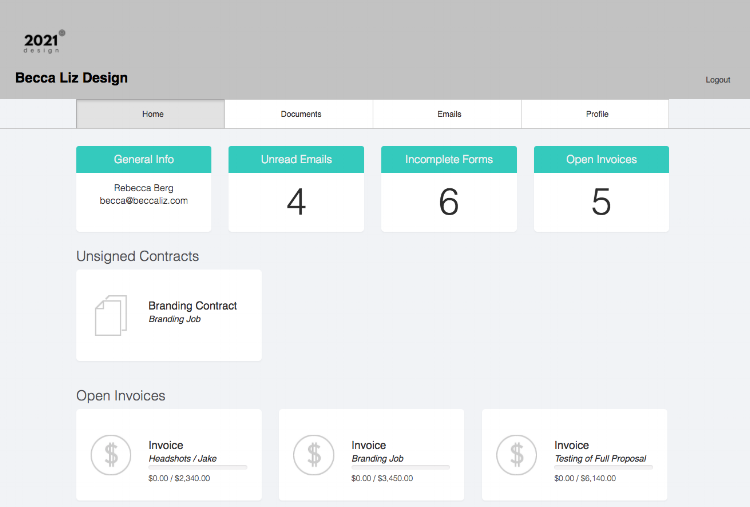Open the Headshots / Jake invoice title

click(x=165, y=445)
